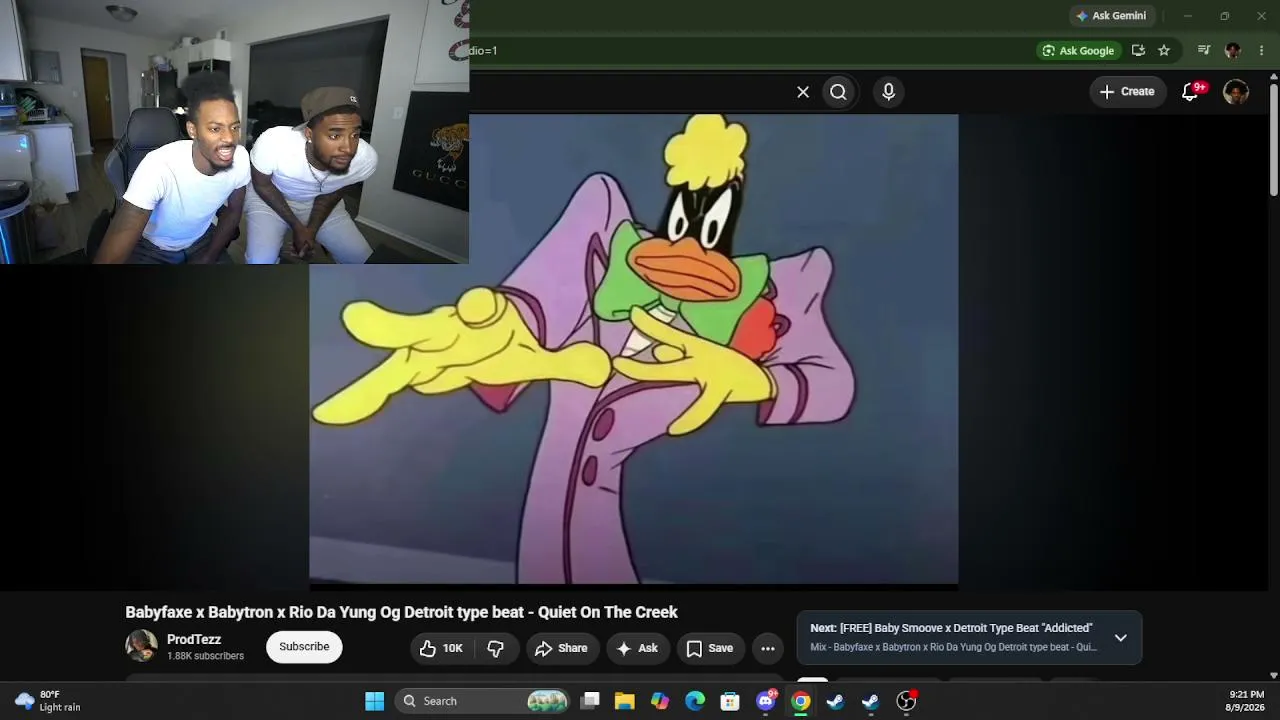Open the YouTube Create menu
The image size is (1280, 720).
point(1127,92)
